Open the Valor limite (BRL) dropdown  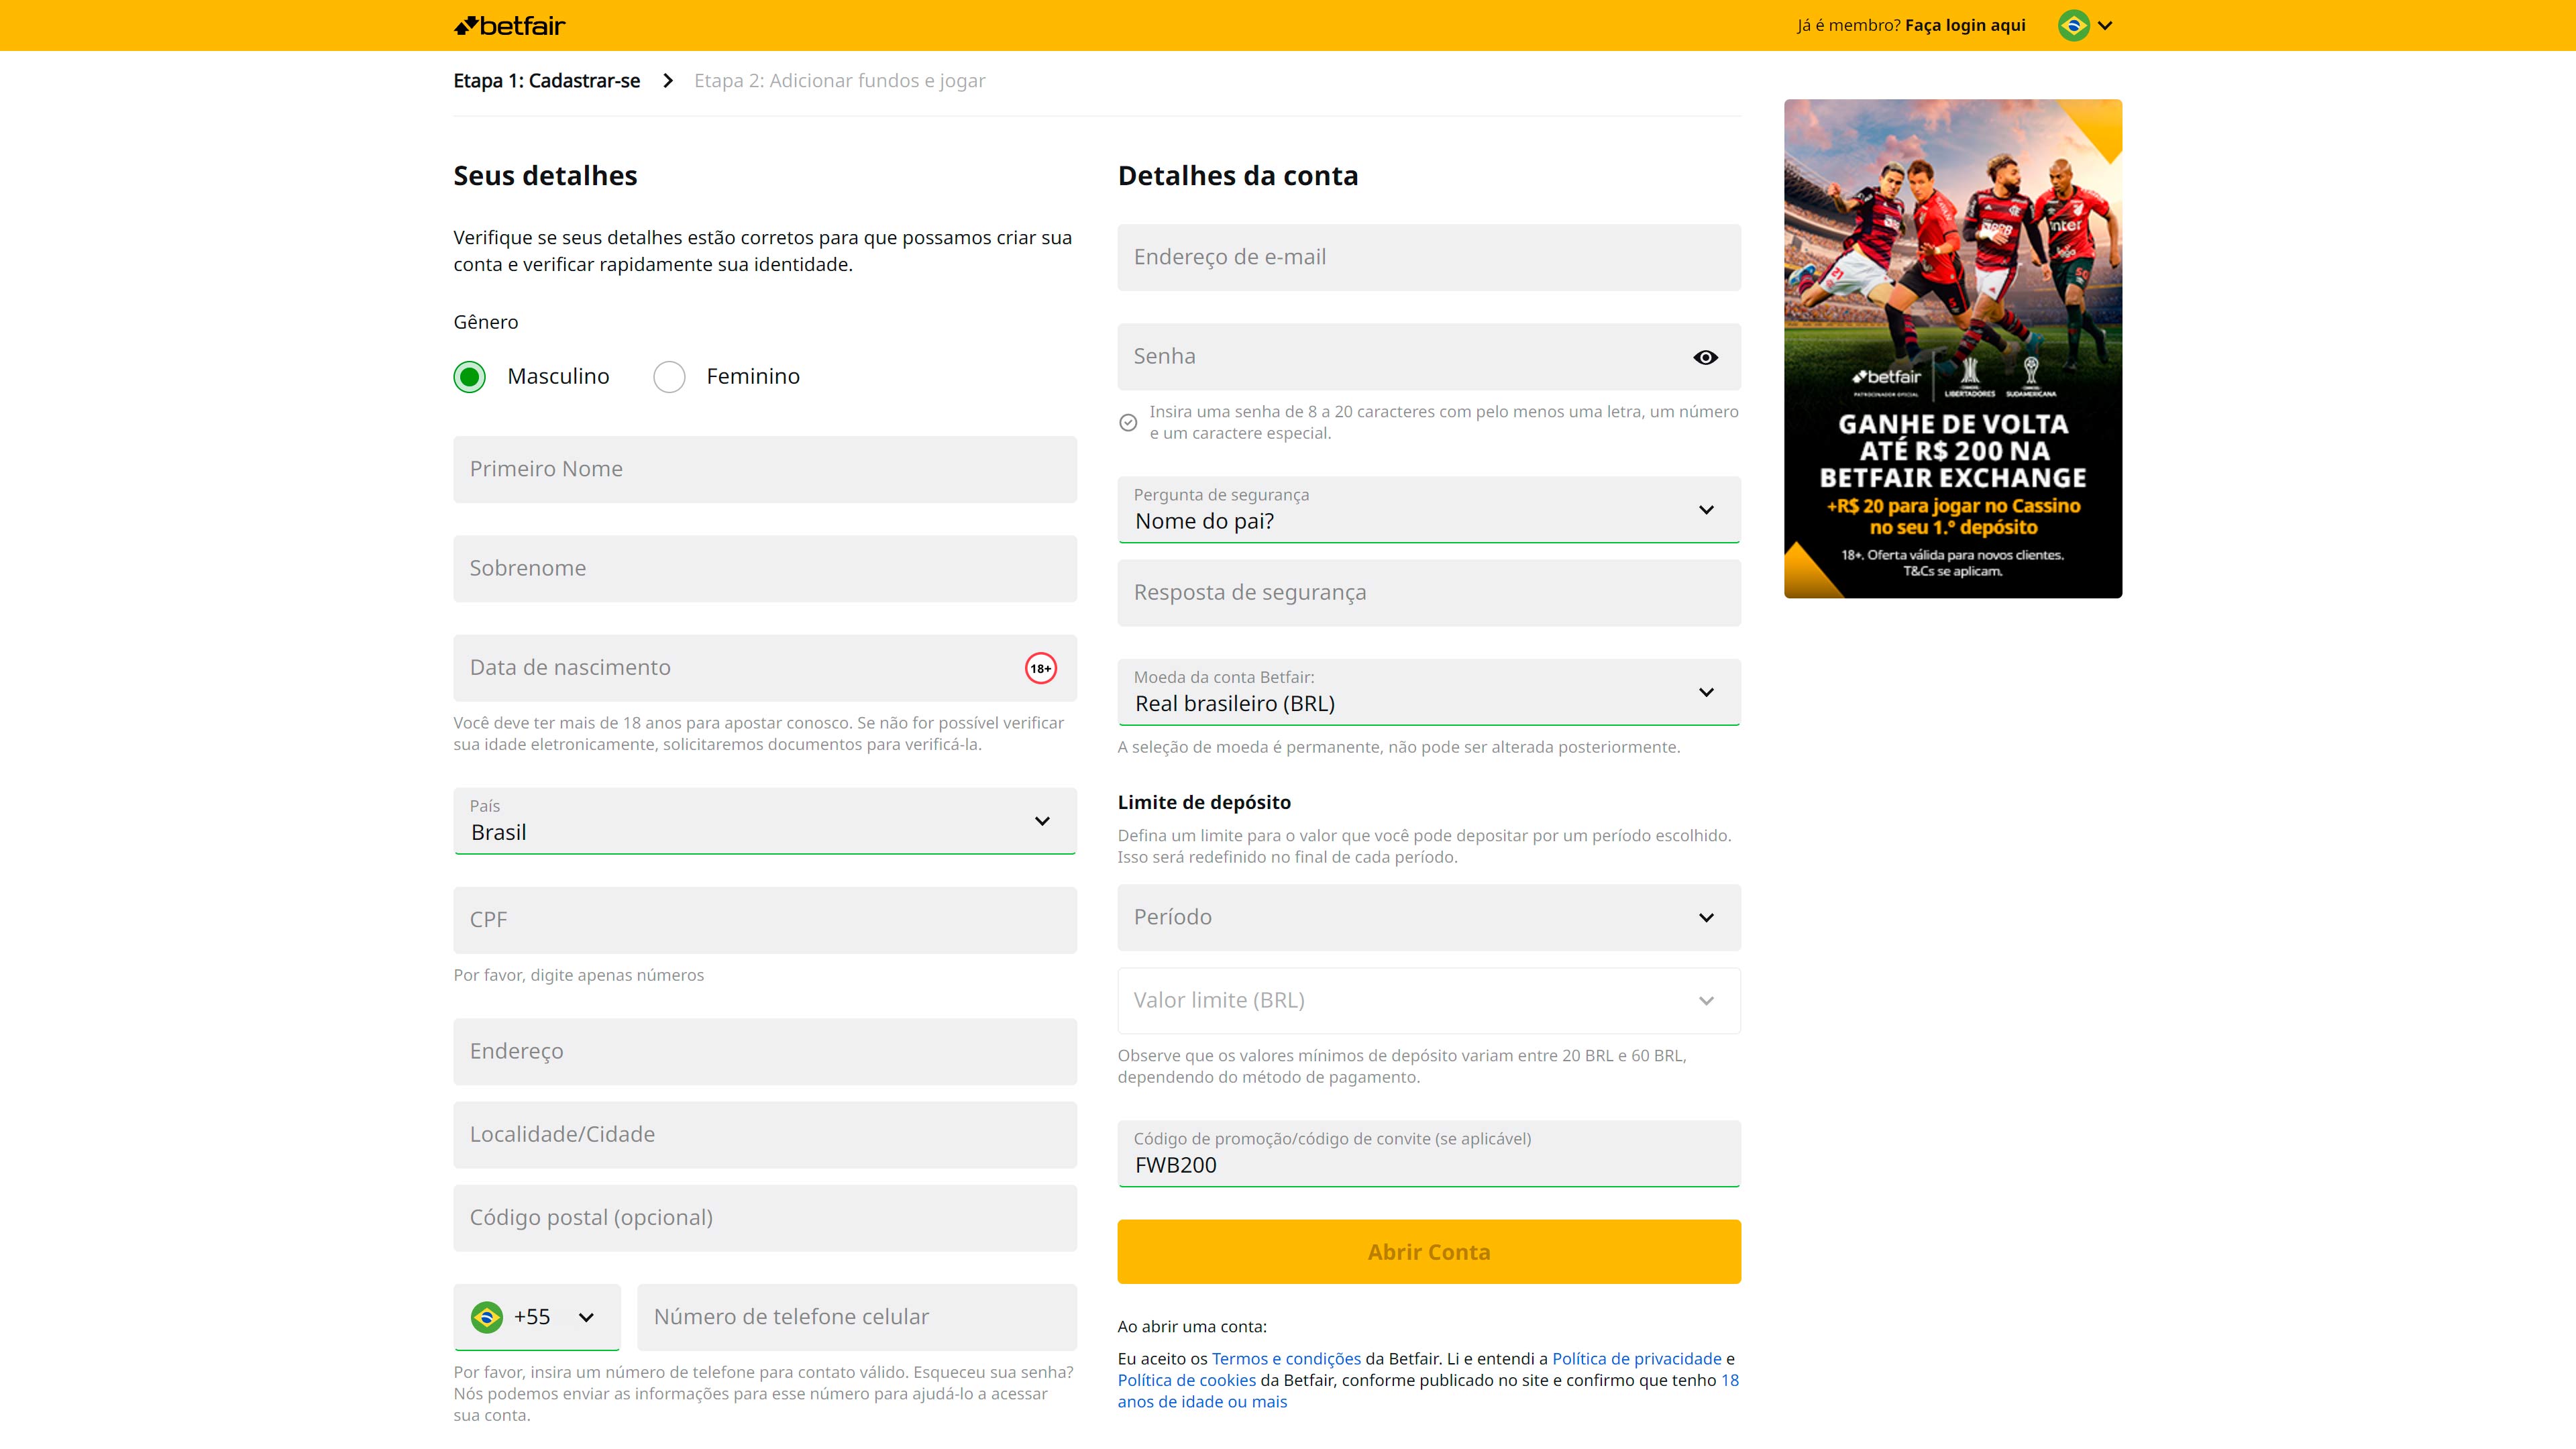click(x=1429, y=1000)
